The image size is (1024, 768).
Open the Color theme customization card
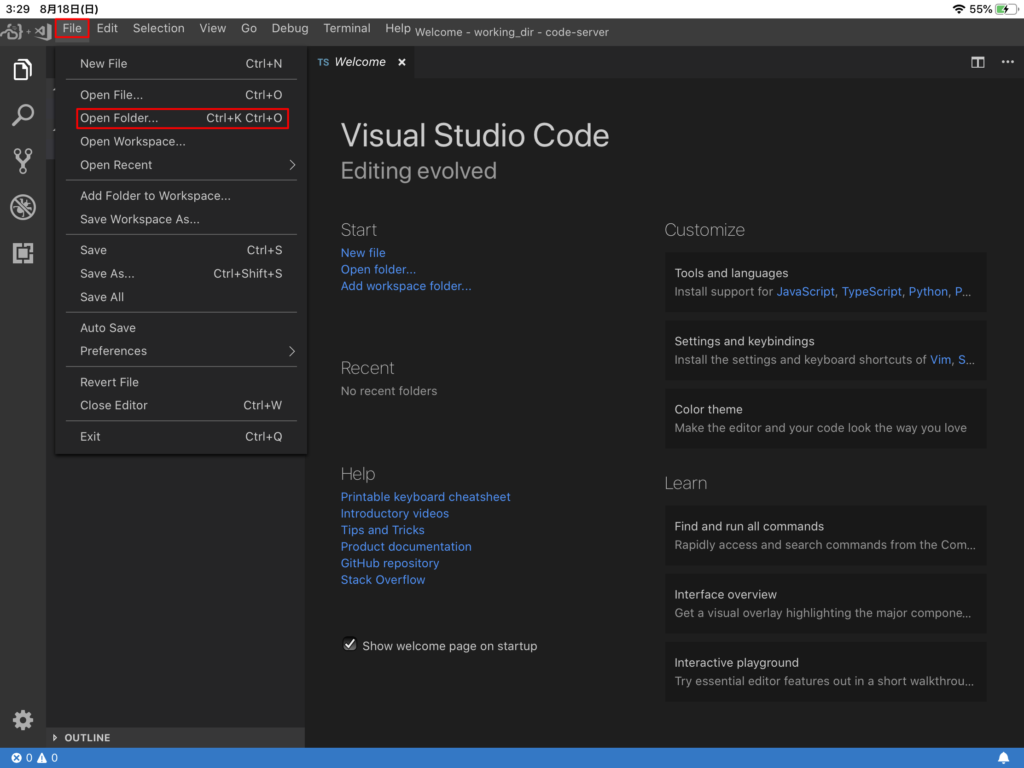[x=825, y=419]
